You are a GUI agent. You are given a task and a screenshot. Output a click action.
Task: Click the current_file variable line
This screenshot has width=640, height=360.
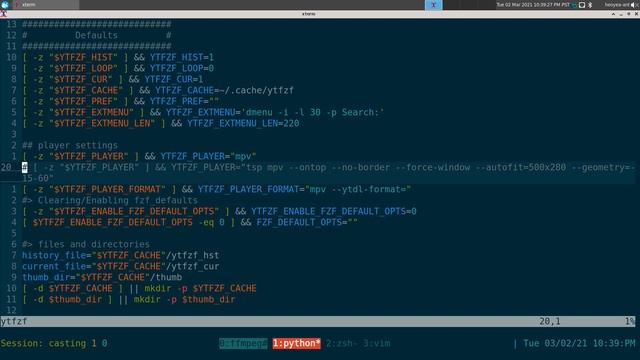coord(120,266)
